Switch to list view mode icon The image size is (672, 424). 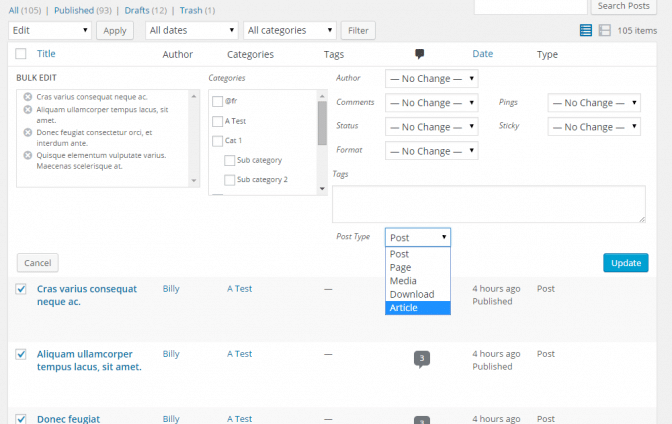point(585,30)
